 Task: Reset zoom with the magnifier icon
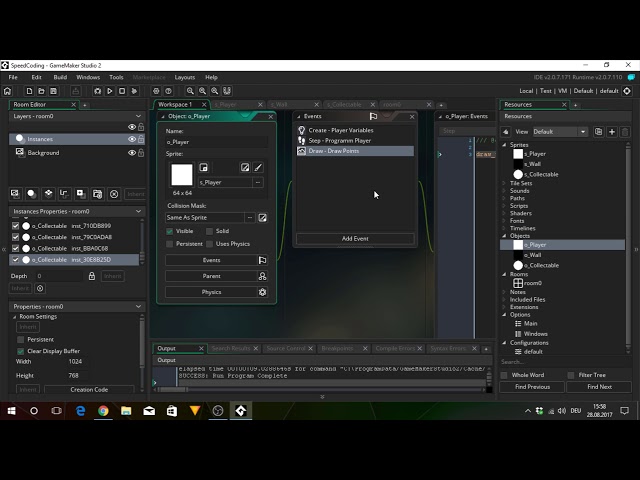(x=215, y=91)
